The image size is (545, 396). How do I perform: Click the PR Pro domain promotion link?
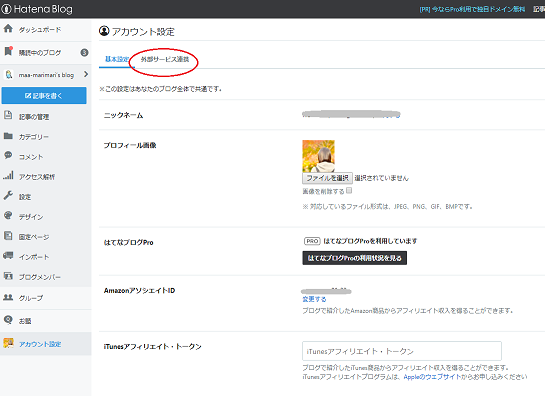[472, 9]
